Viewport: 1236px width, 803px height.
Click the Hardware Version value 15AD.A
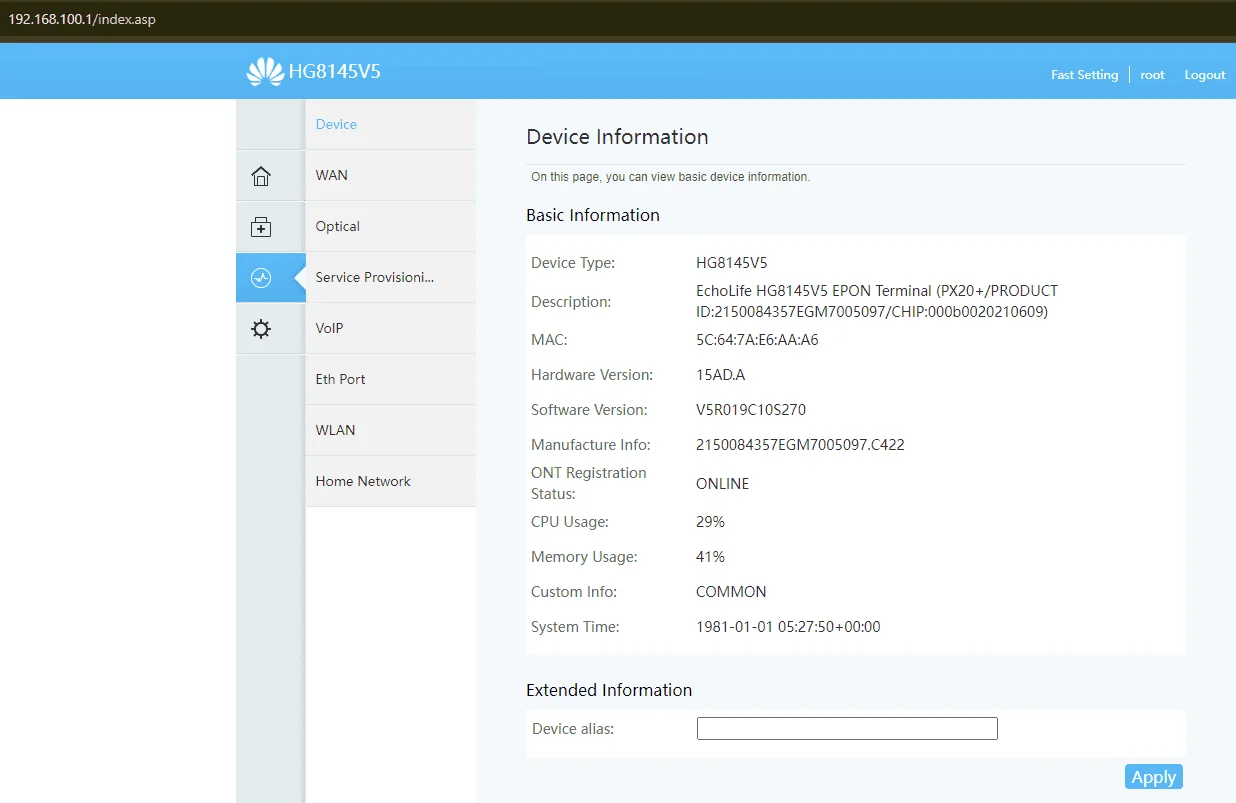point(720,375)
